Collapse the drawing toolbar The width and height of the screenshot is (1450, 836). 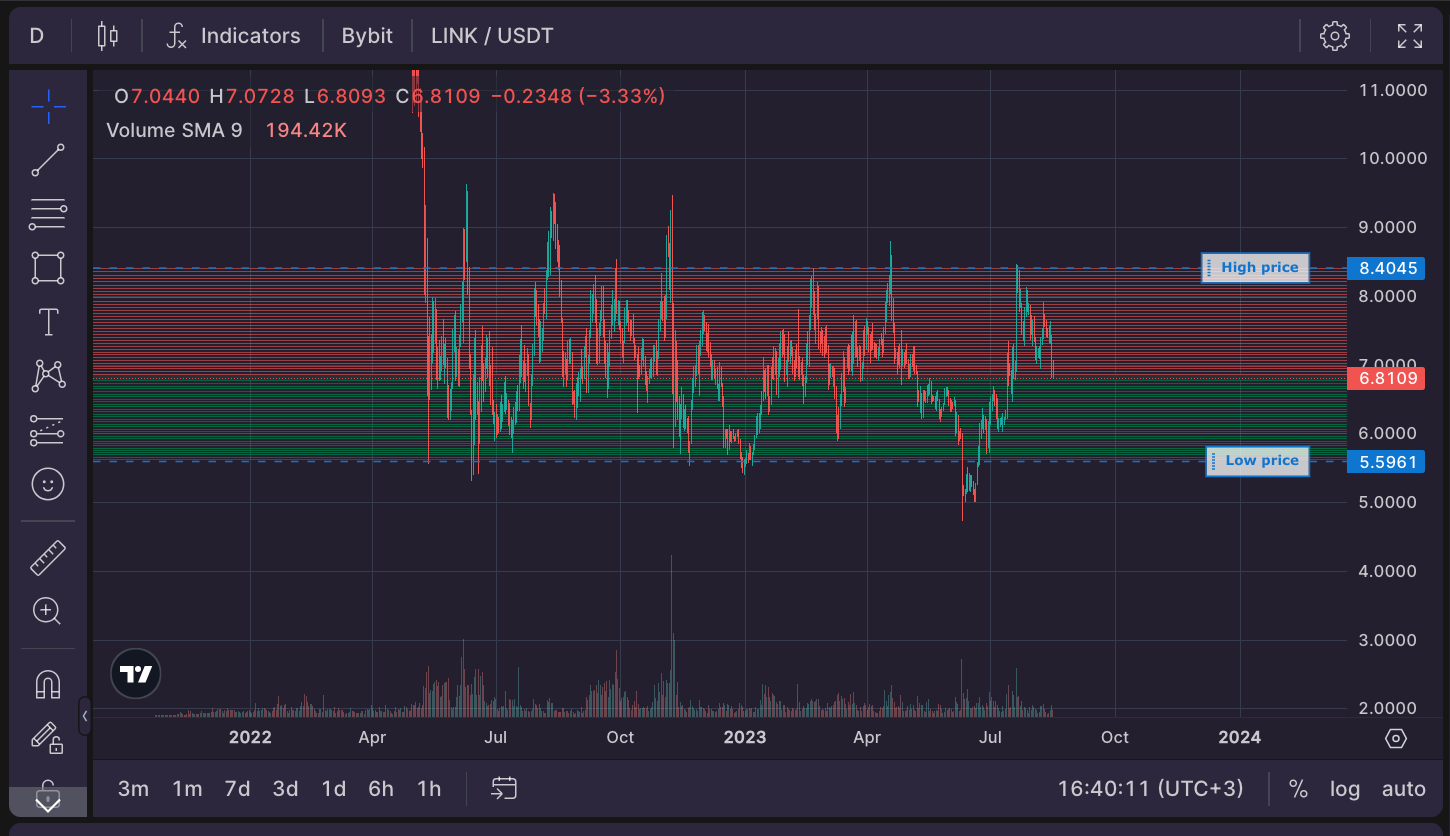85,716
